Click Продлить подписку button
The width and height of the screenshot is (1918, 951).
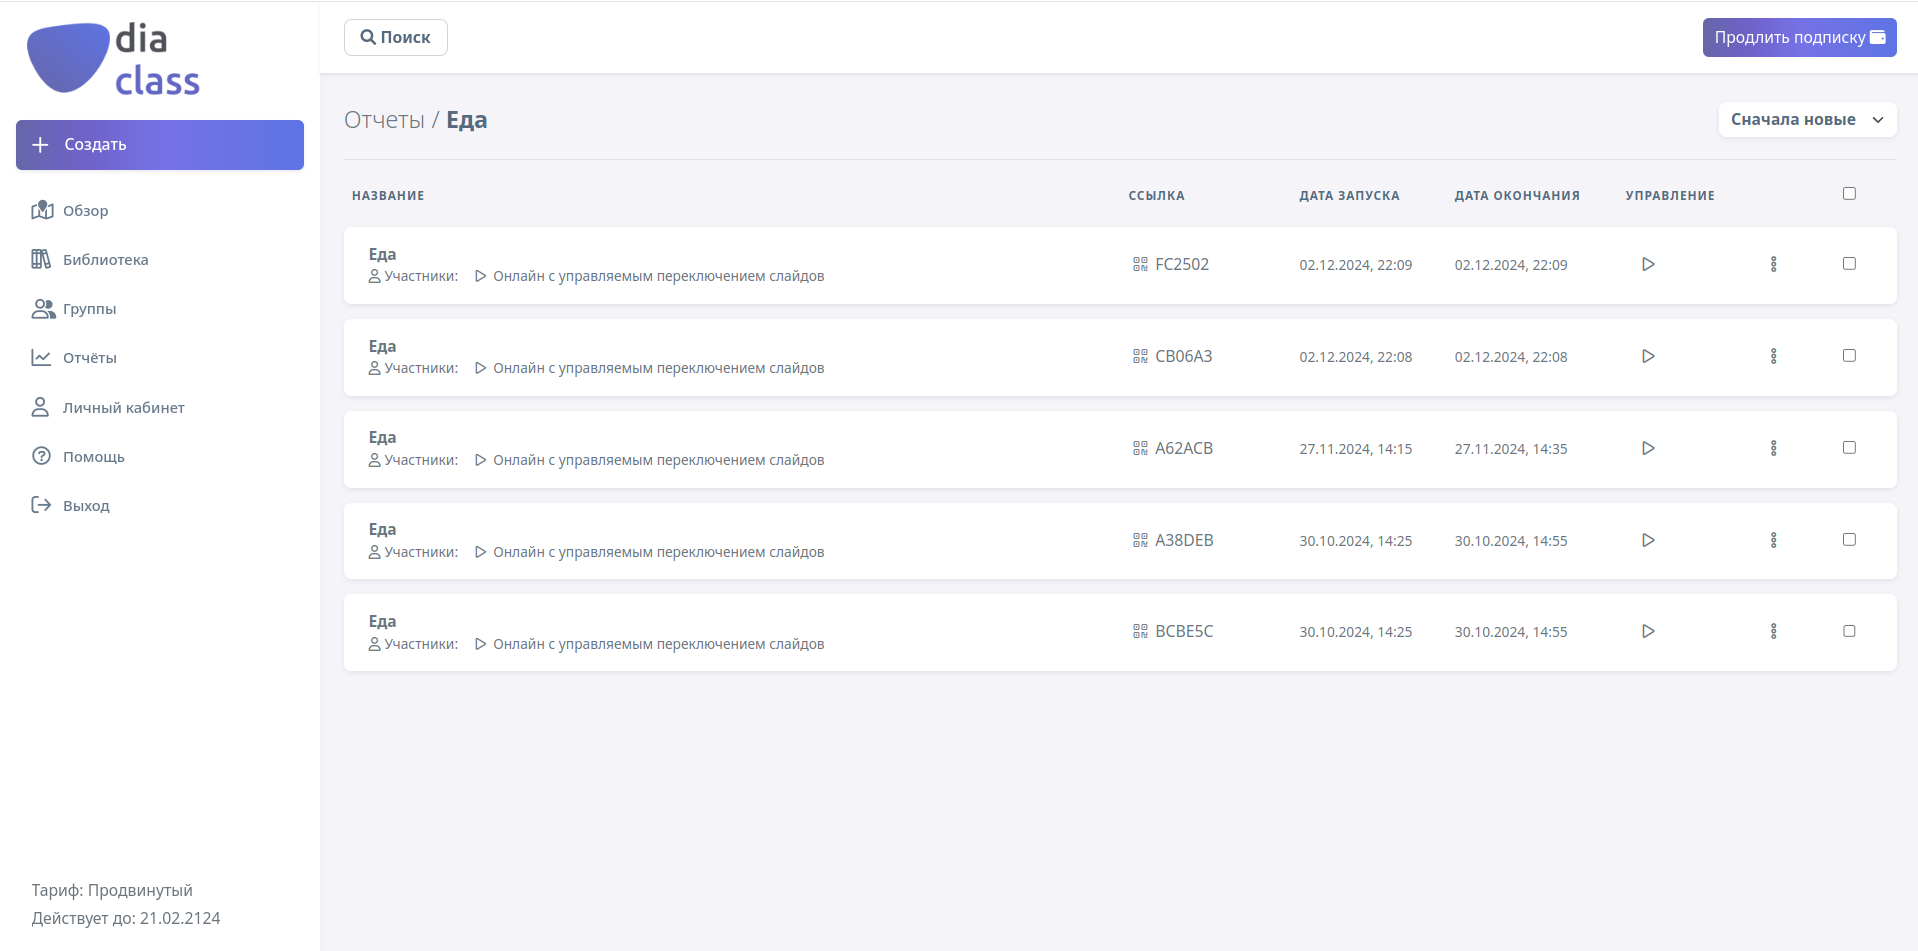click(1799, 37)
